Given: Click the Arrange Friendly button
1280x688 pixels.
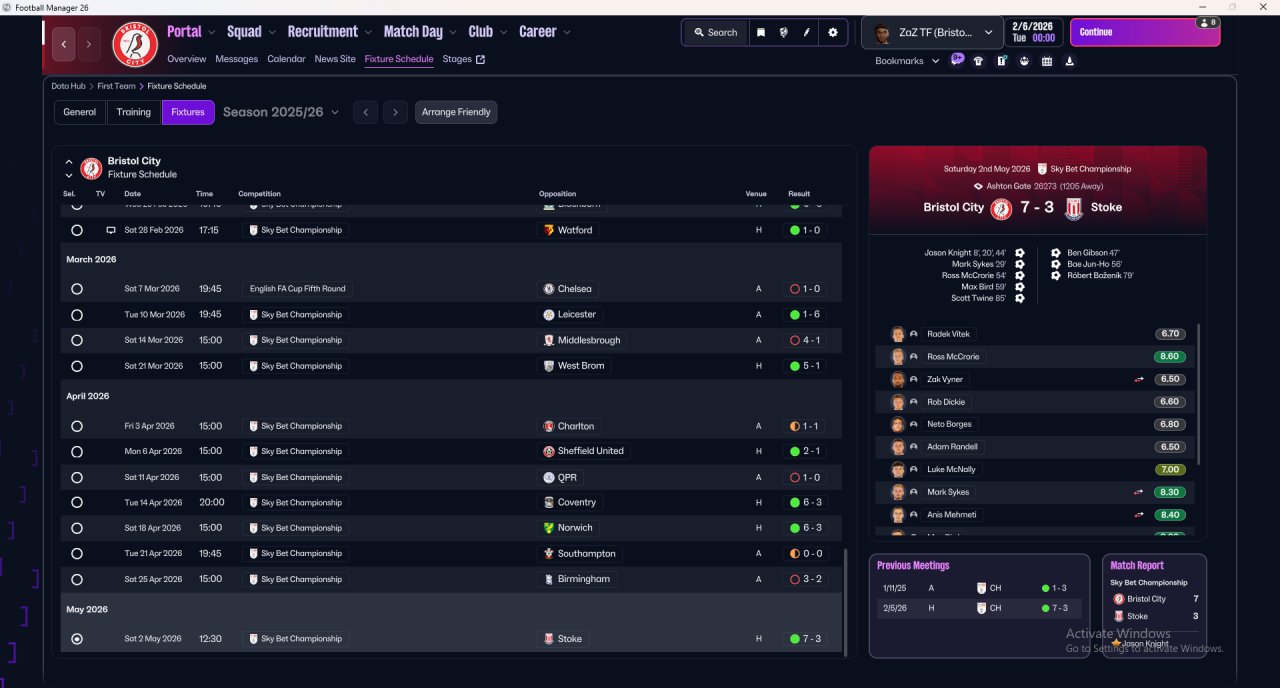Looking at the screenshot, I should (456, 112).
